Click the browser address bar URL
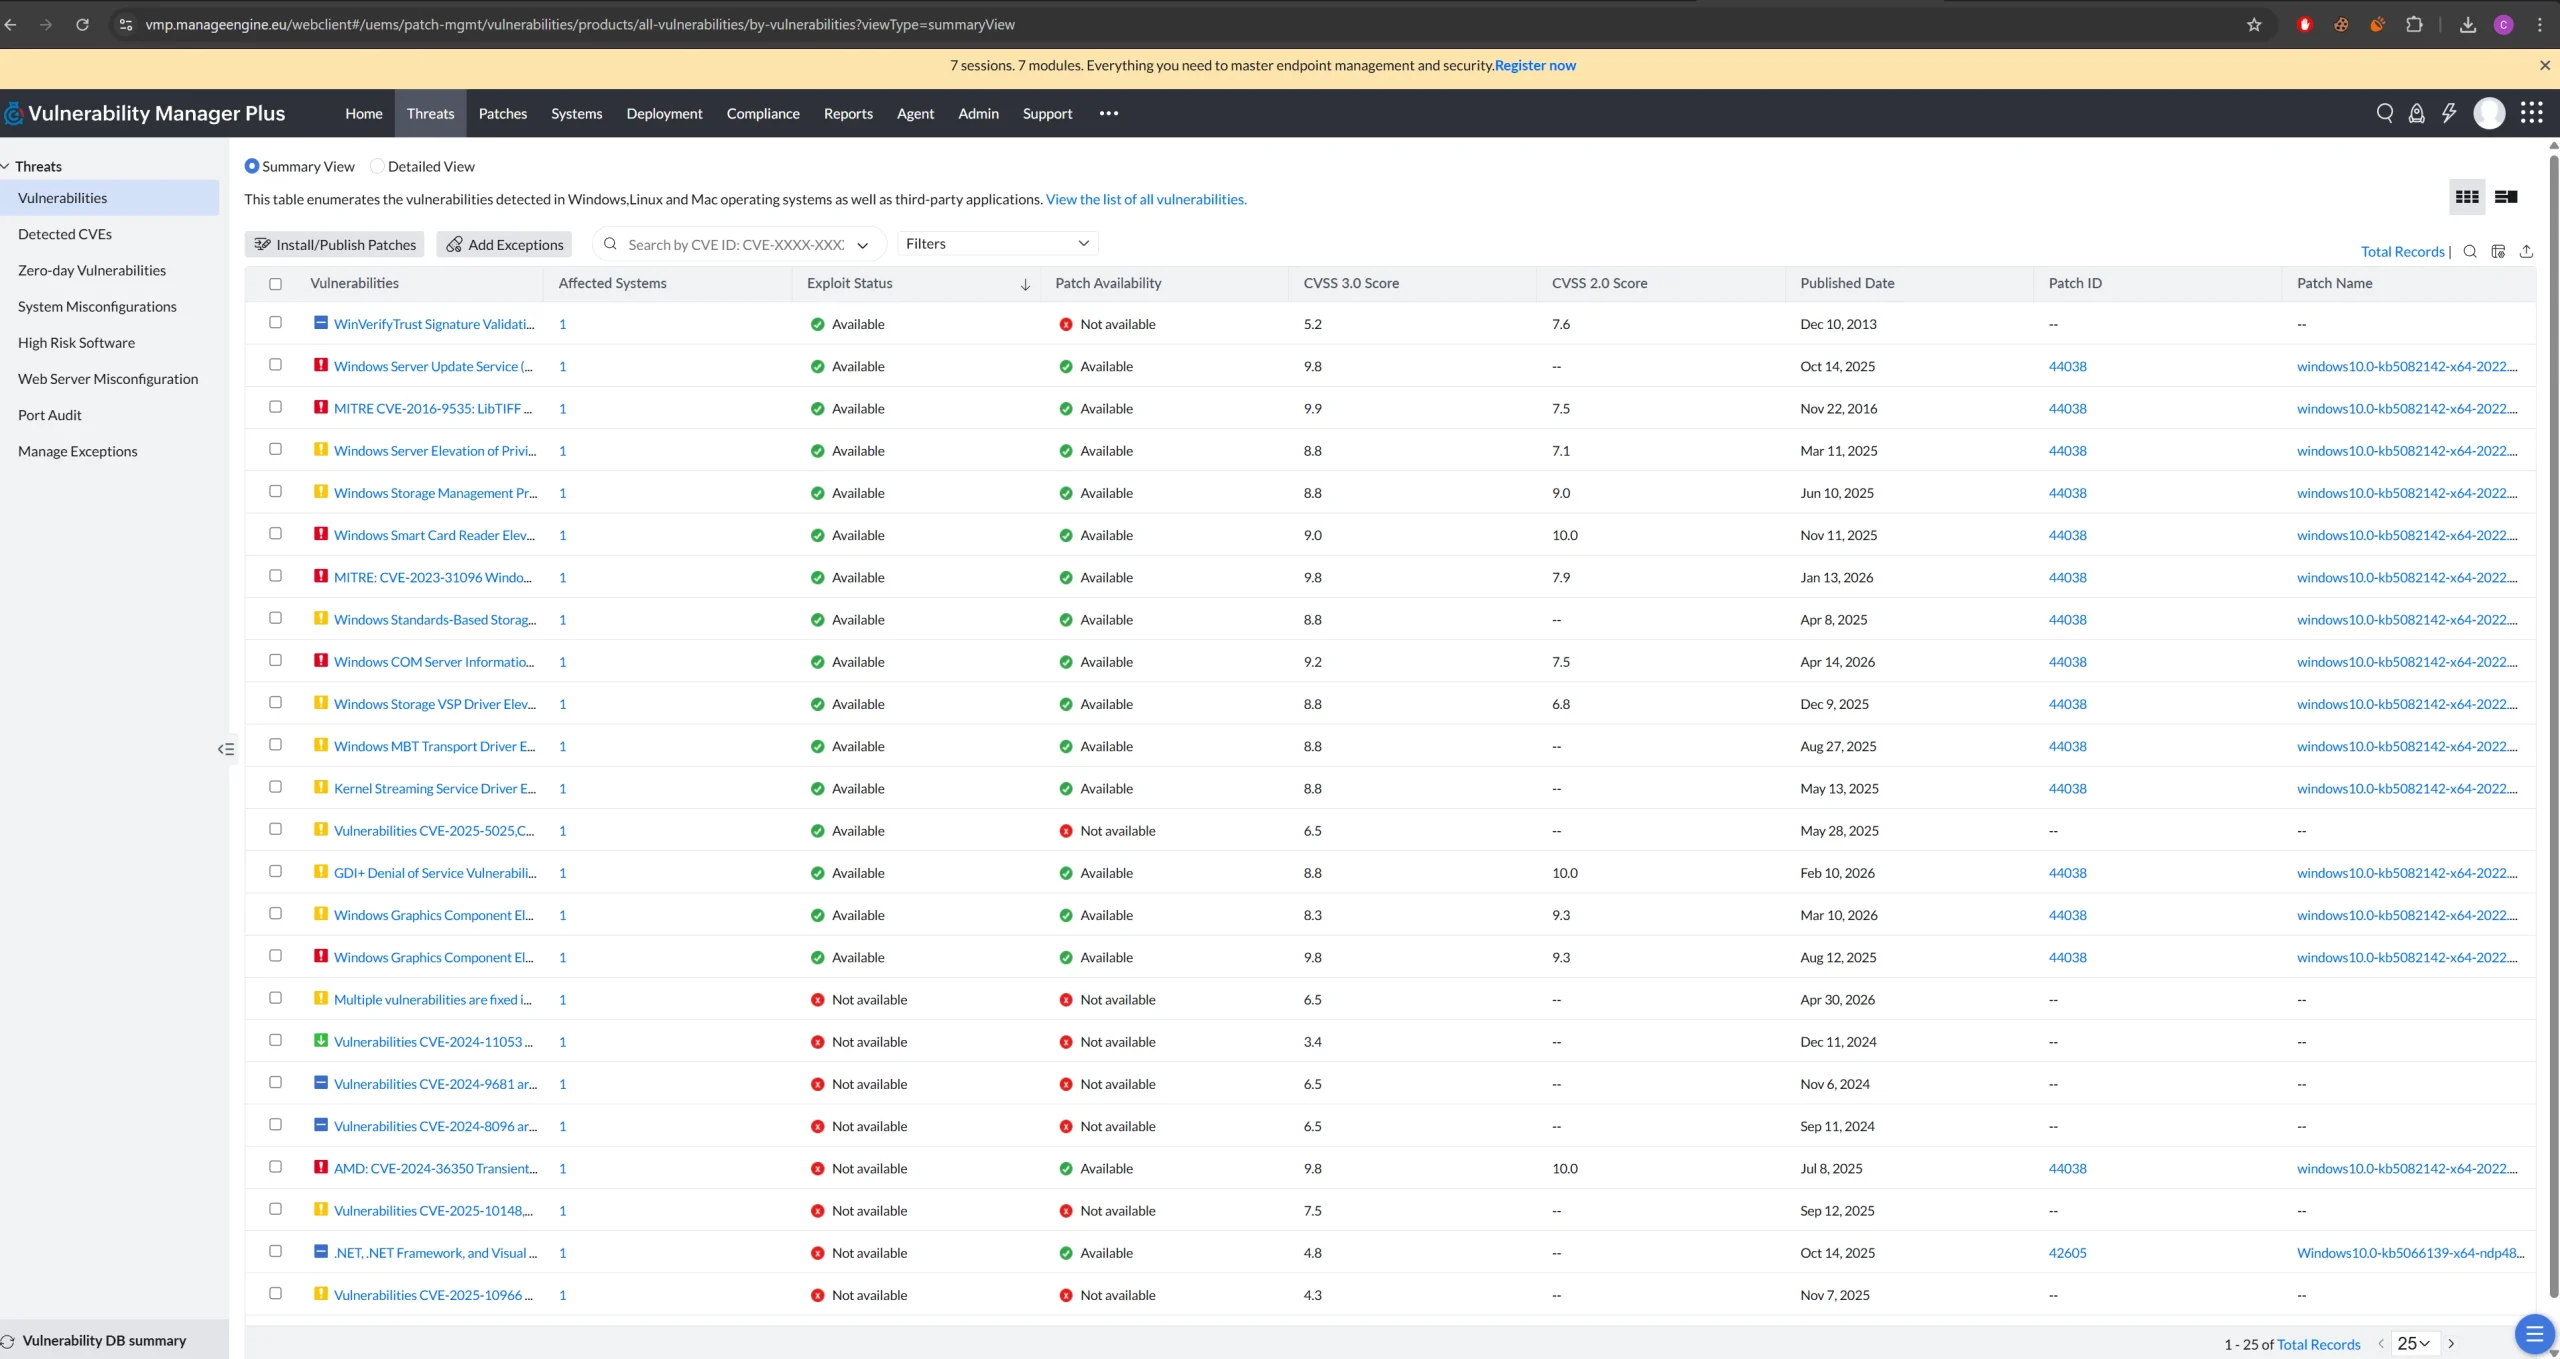Screen dimensions: 2560x1359 click(x=580, y=24)
